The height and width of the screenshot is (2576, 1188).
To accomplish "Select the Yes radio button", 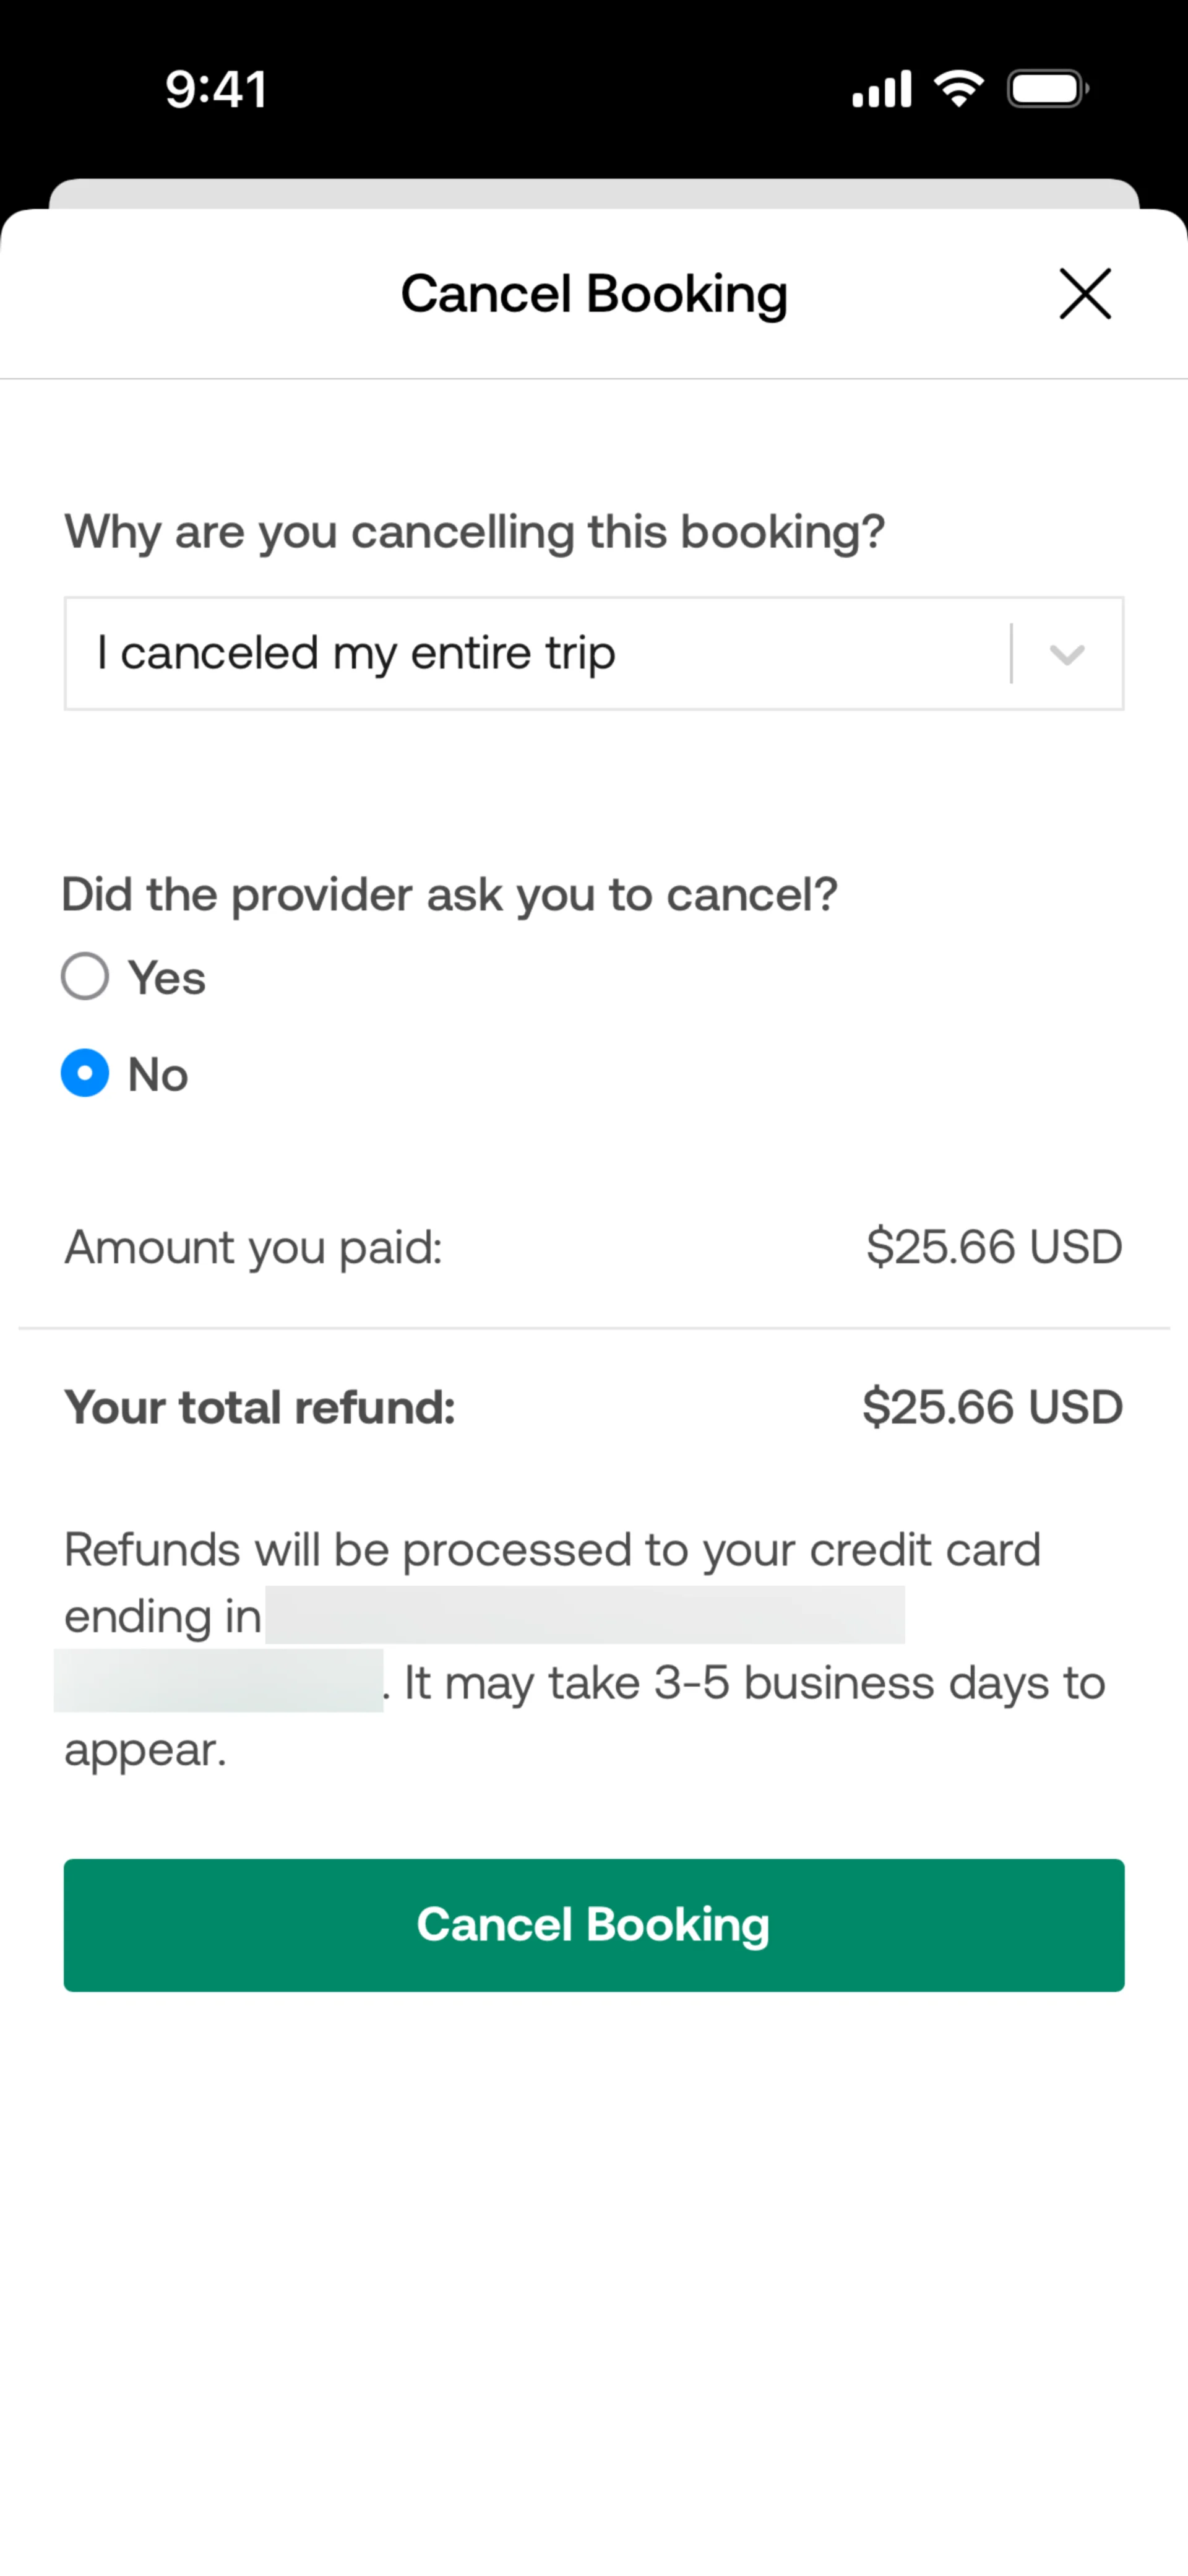I will pos(85,976).
